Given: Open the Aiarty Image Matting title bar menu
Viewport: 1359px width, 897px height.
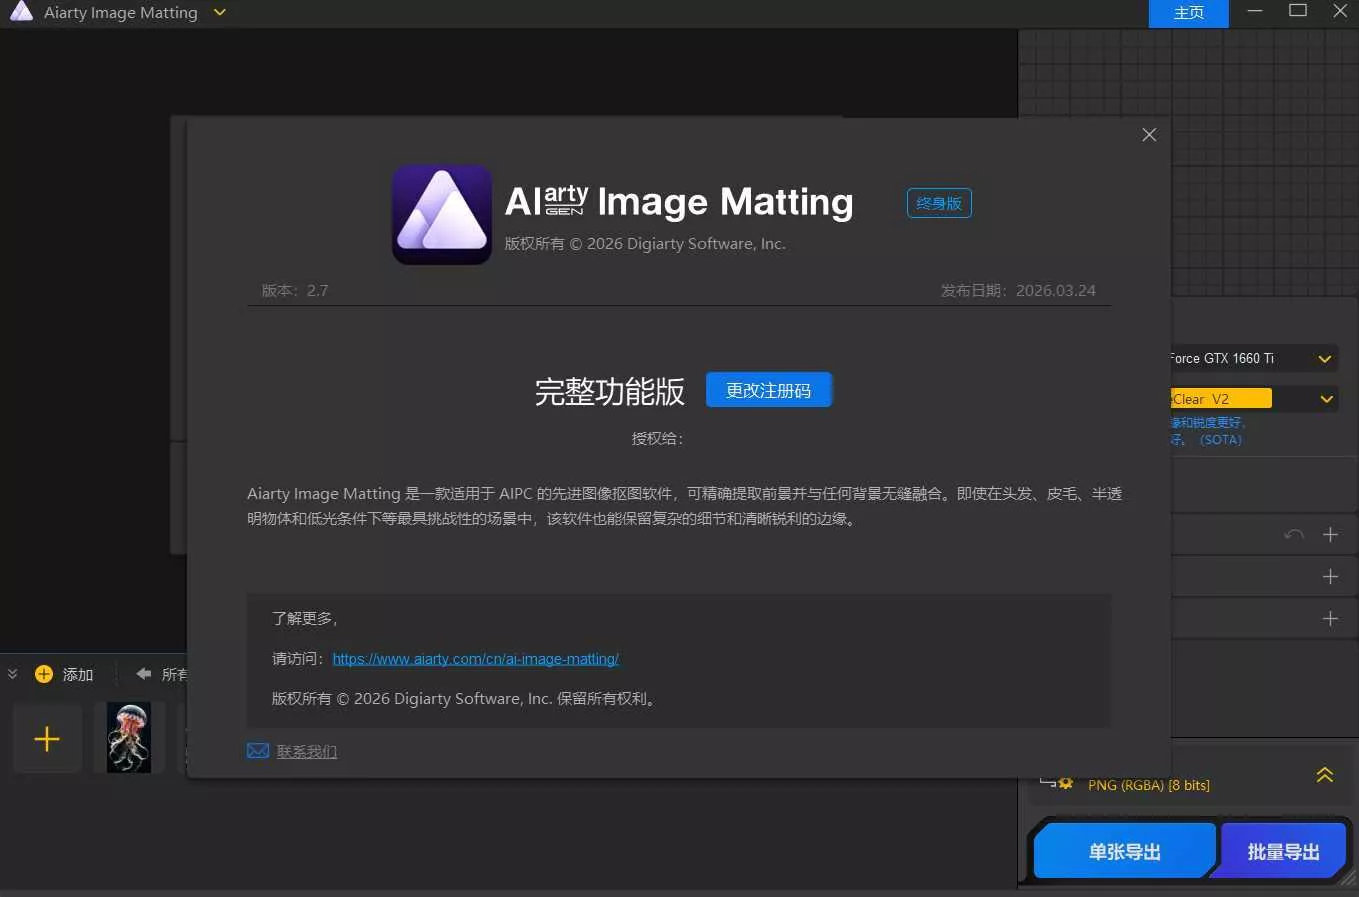Looking at the screenshot, I should (x=219, y=13).
